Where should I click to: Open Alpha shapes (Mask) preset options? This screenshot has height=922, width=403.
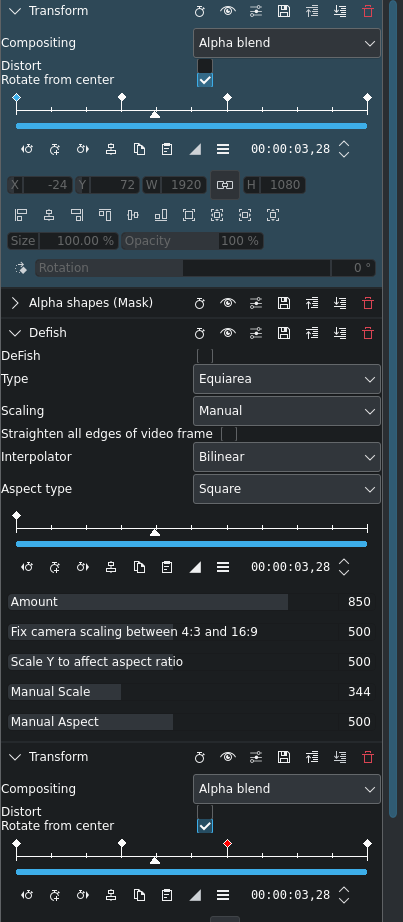[255, 303]
